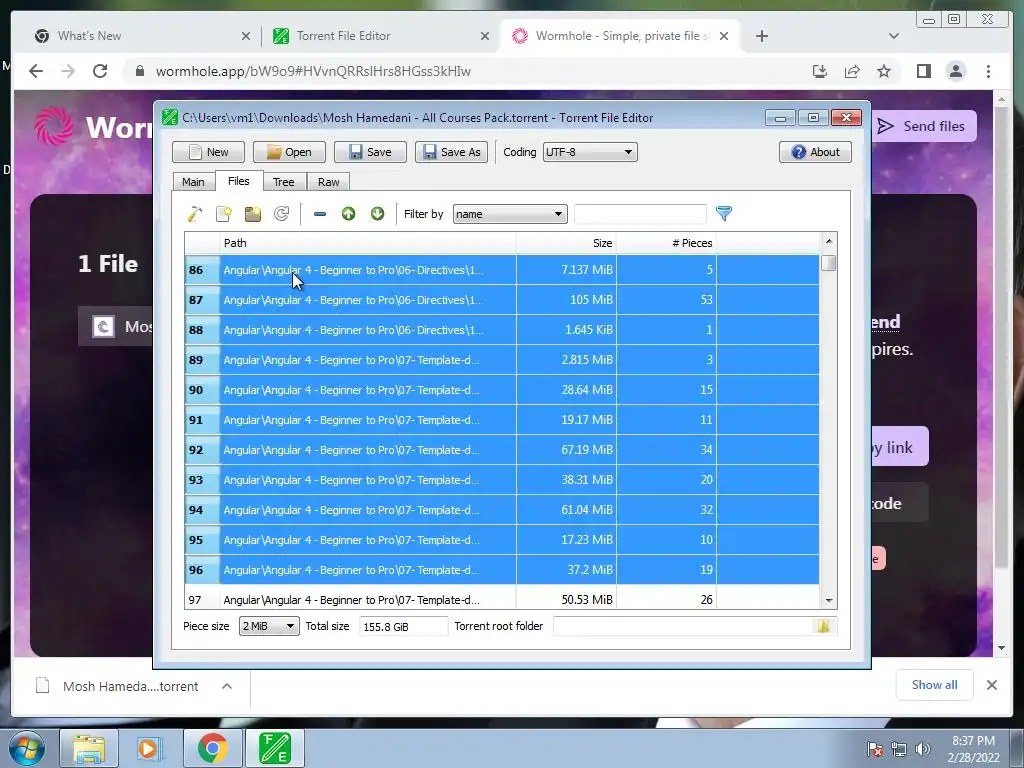The height and width of the screenshot is (768, 1024).
Task: Open the Raw tab
Action: 328,182
